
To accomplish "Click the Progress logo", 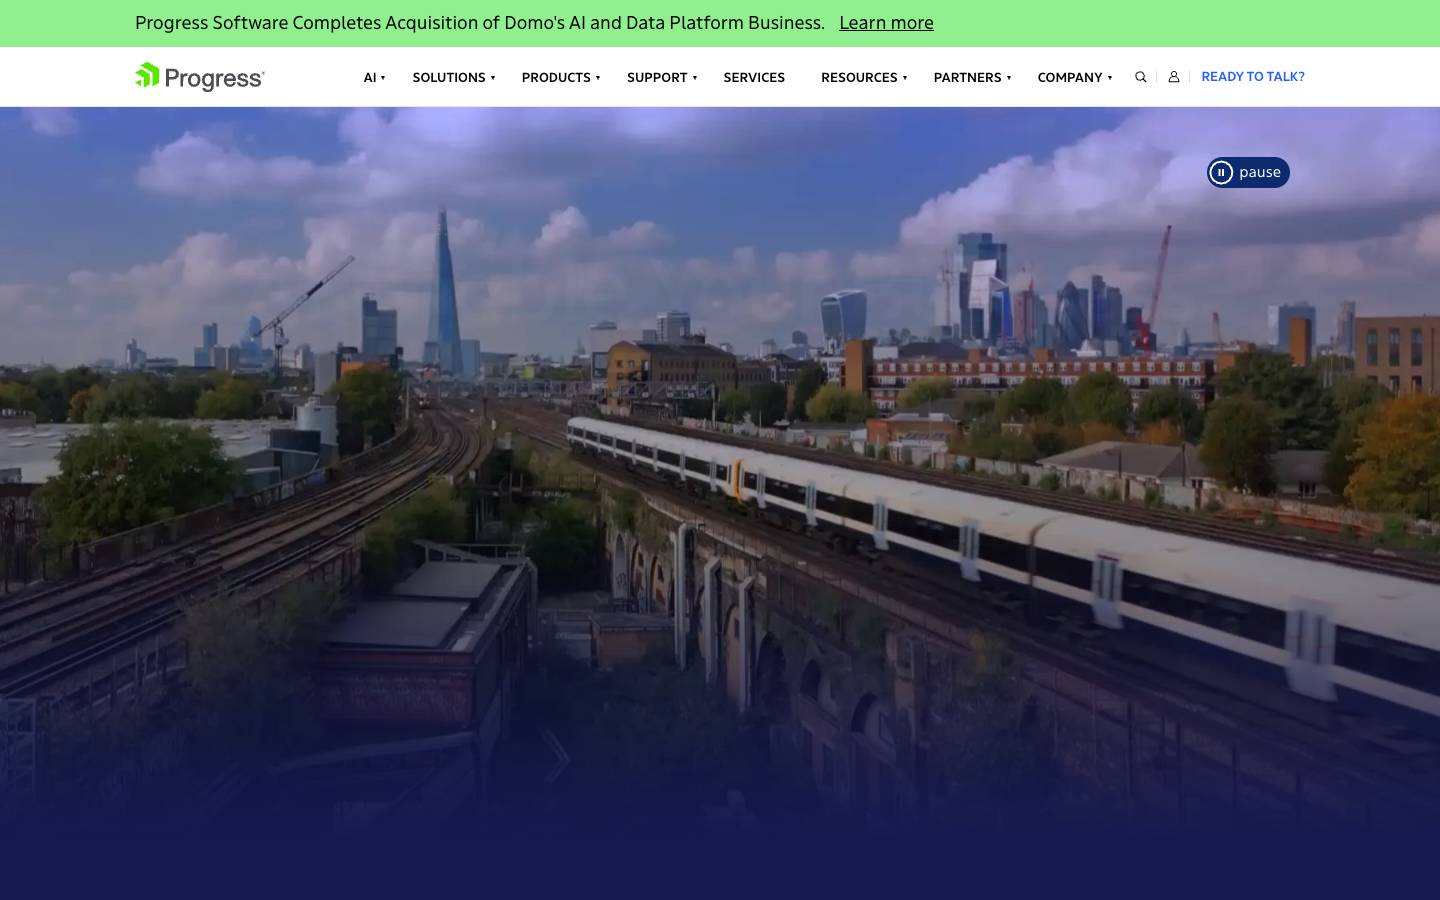I will coord(200,77).
